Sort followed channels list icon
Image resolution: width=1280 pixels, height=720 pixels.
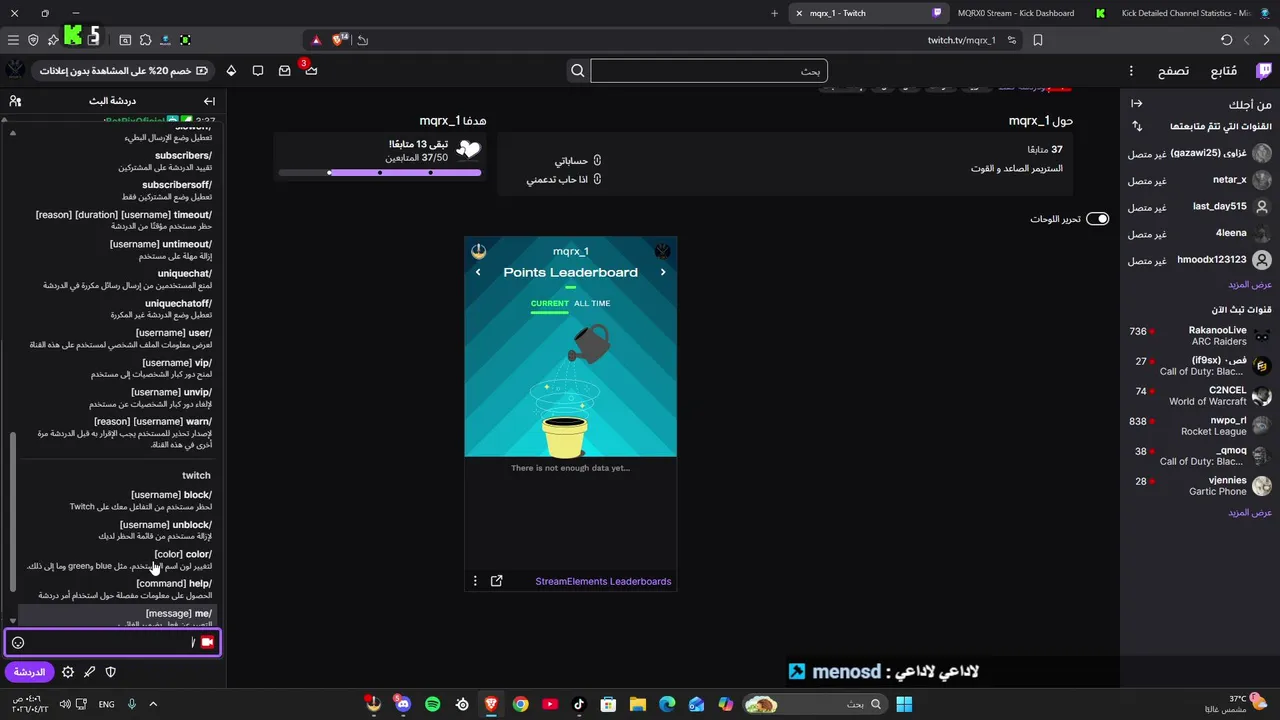[x=1137, y=126]
